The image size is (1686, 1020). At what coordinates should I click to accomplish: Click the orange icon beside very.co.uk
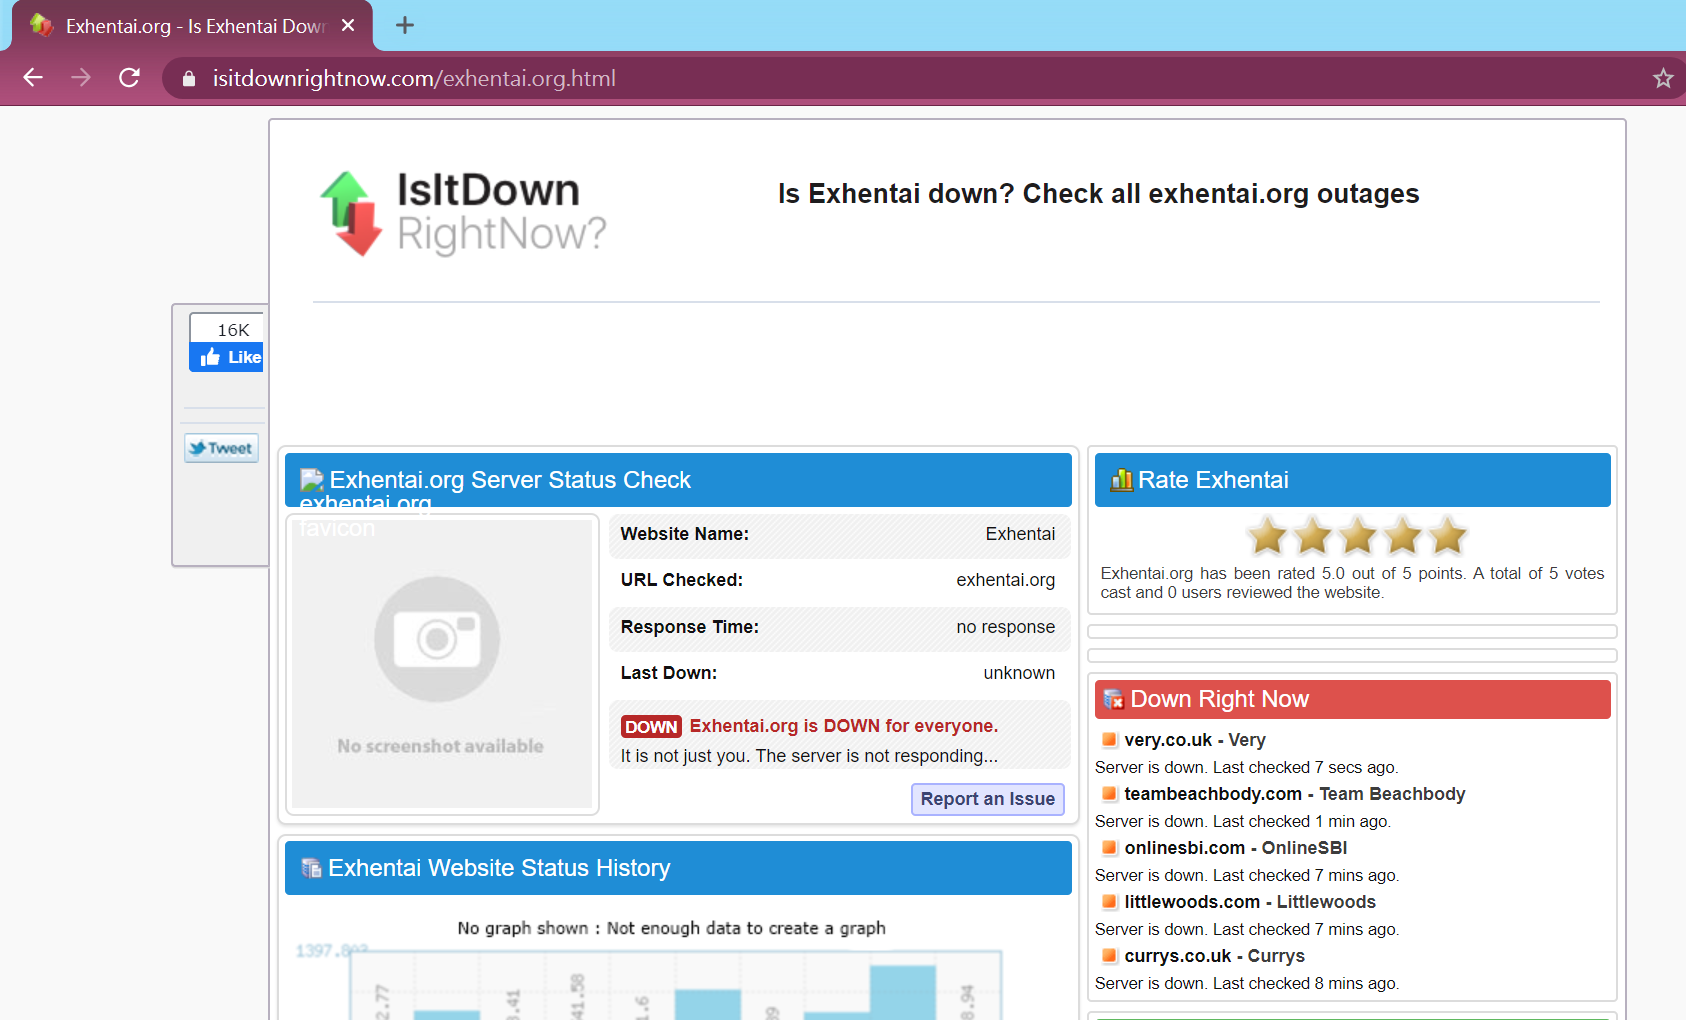(x=1109, y=740)
